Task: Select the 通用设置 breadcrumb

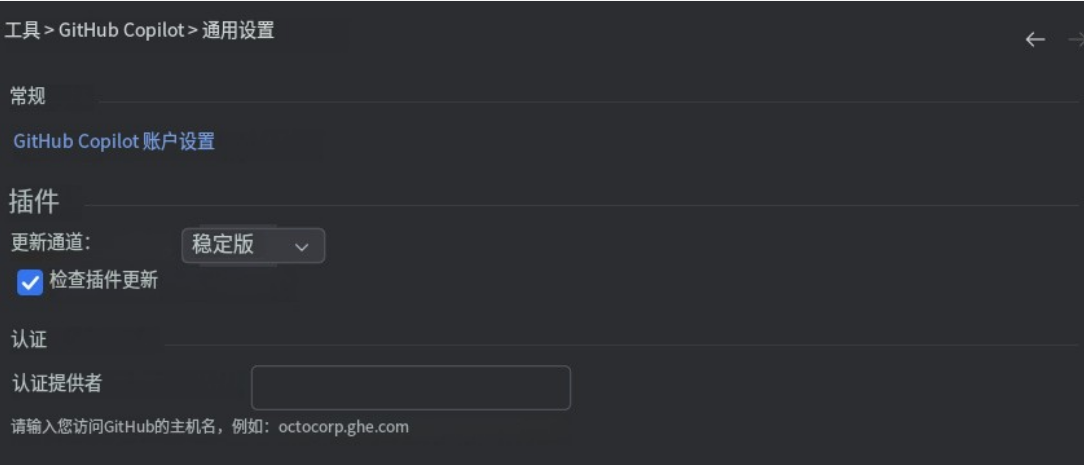Action: tap(237, 31)
